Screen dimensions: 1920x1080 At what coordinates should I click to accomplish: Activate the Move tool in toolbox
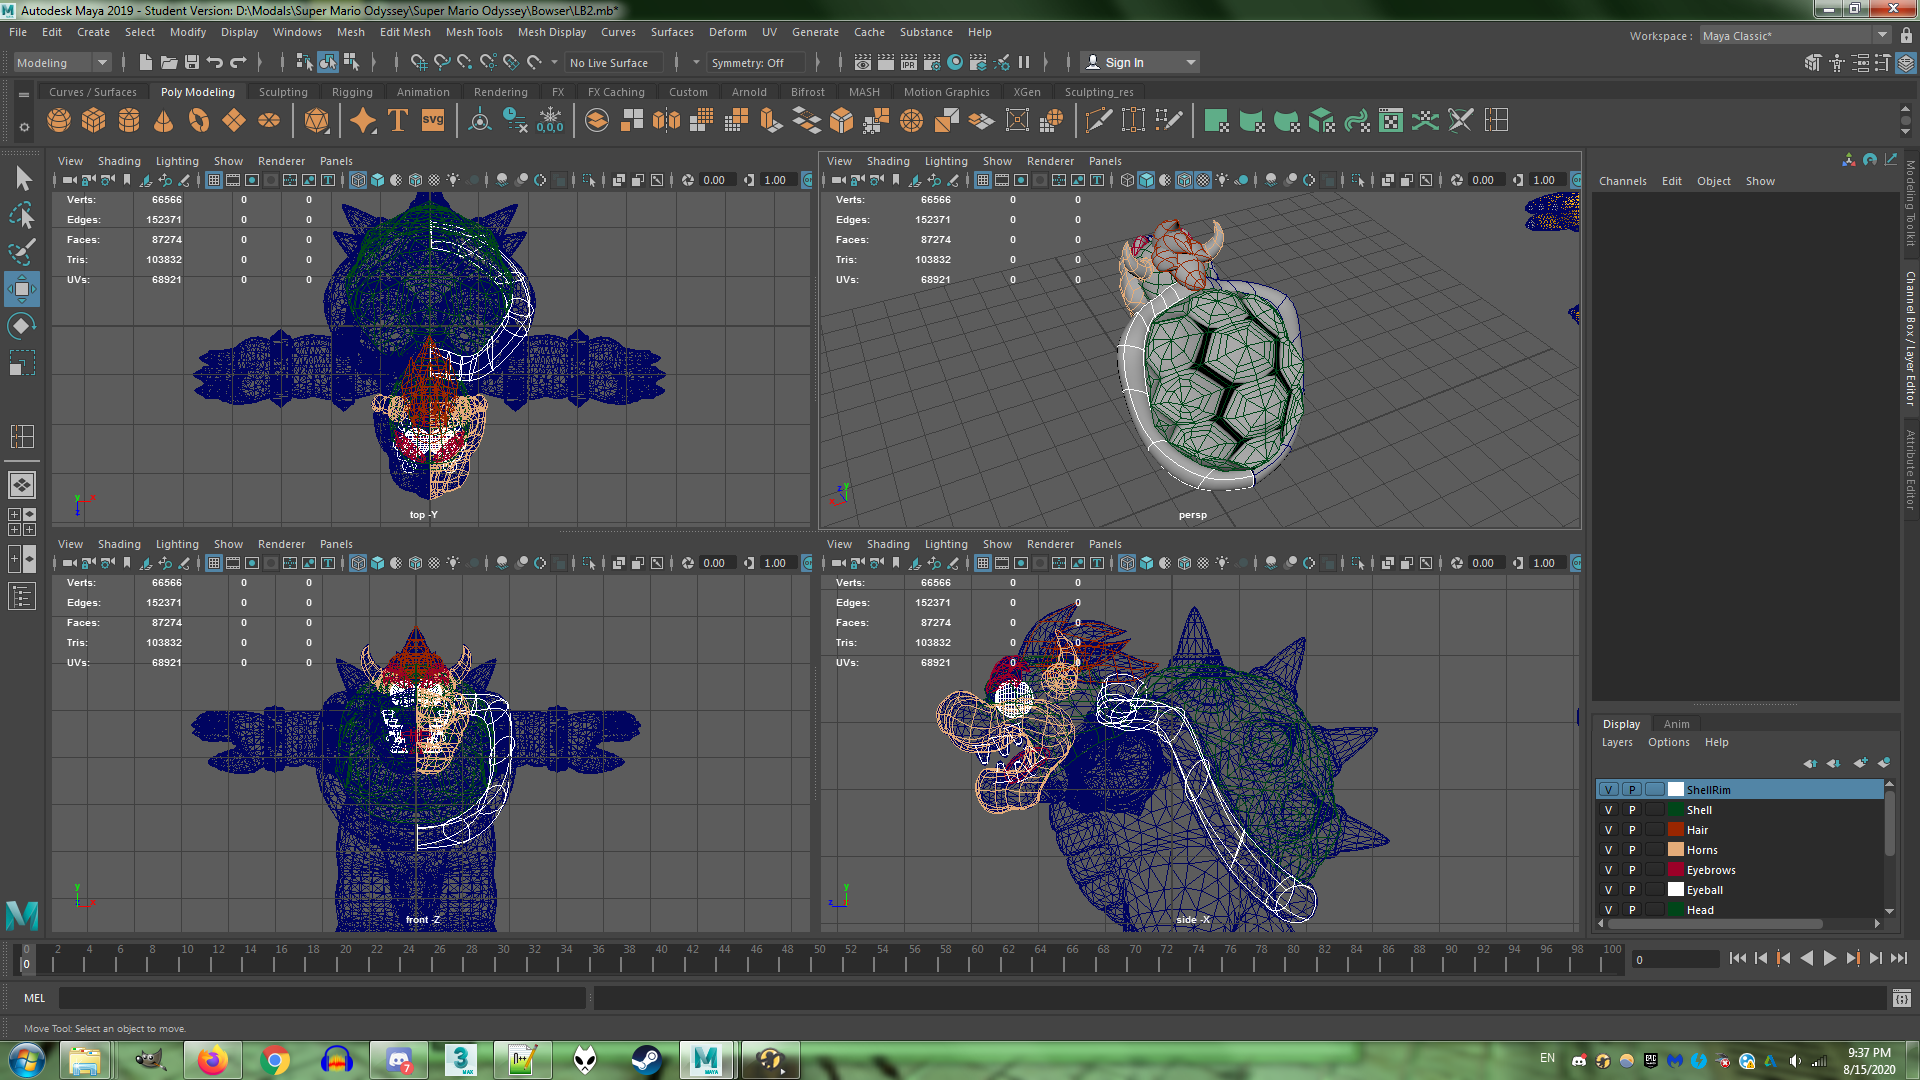coord(22,289)
